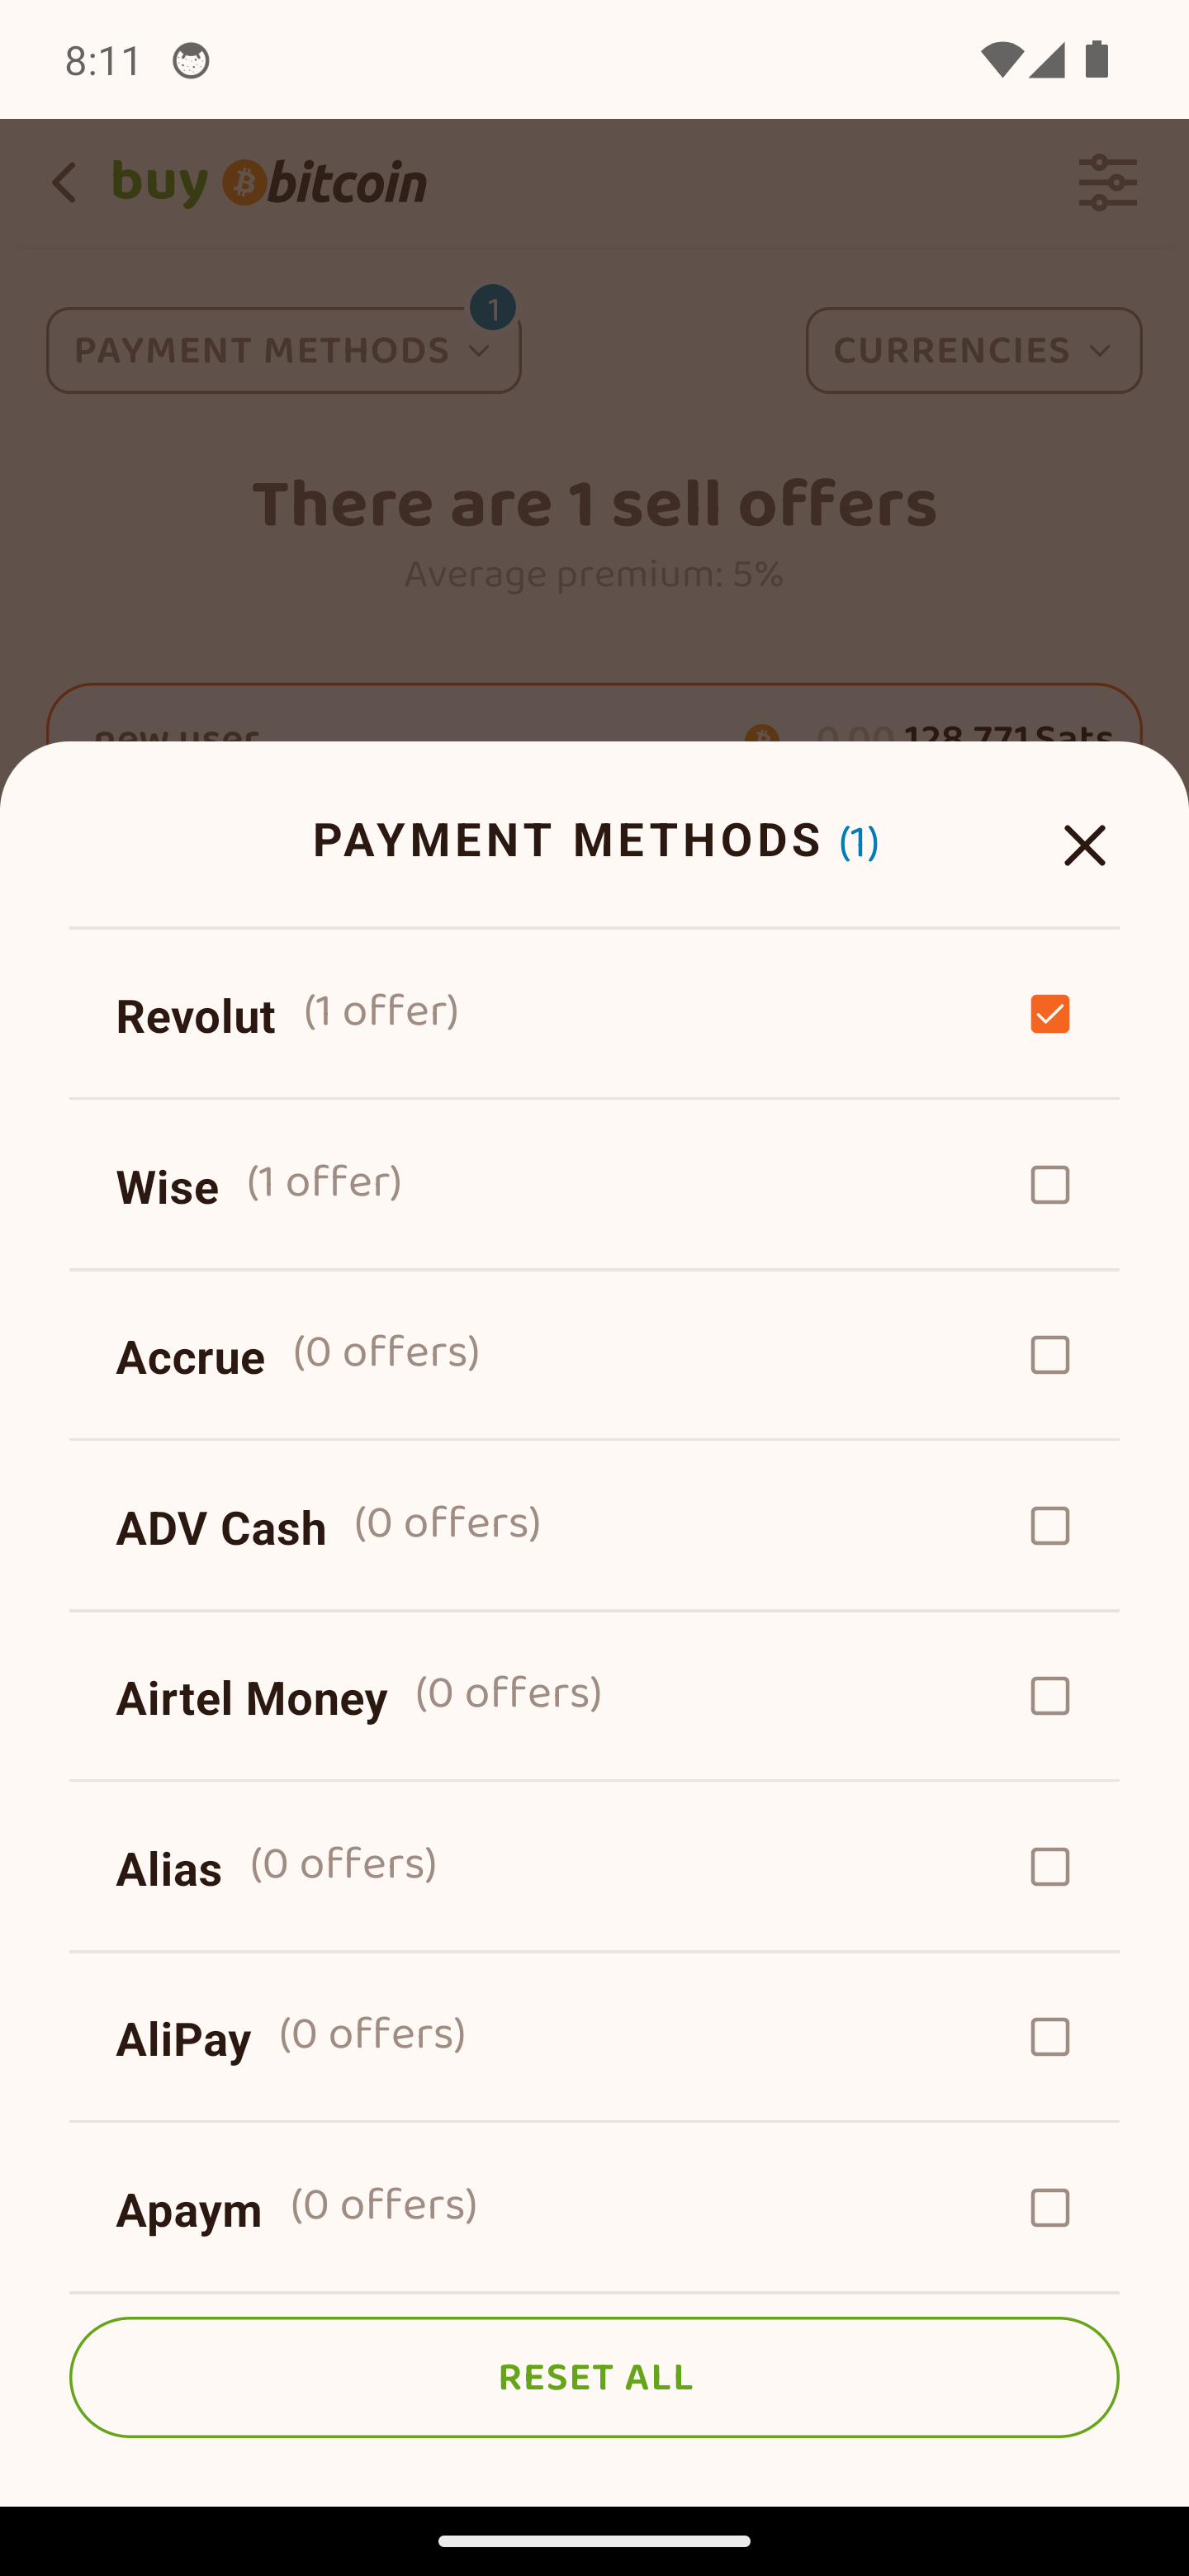Select the Alias payment row
1189x2576 pixels.
tap(594, 1867)
